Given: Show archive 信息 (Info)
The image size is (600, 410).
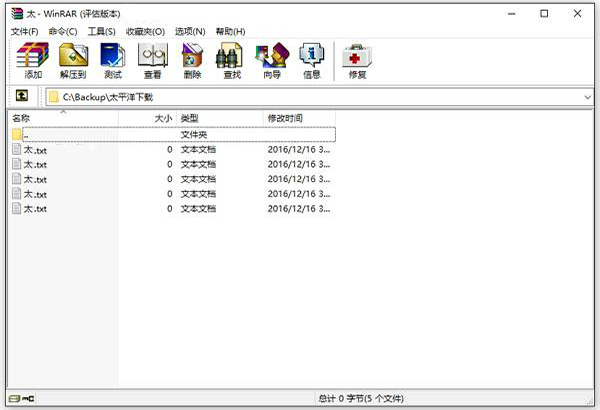Looking at the screenshot, I should click(x=311, y=60).
